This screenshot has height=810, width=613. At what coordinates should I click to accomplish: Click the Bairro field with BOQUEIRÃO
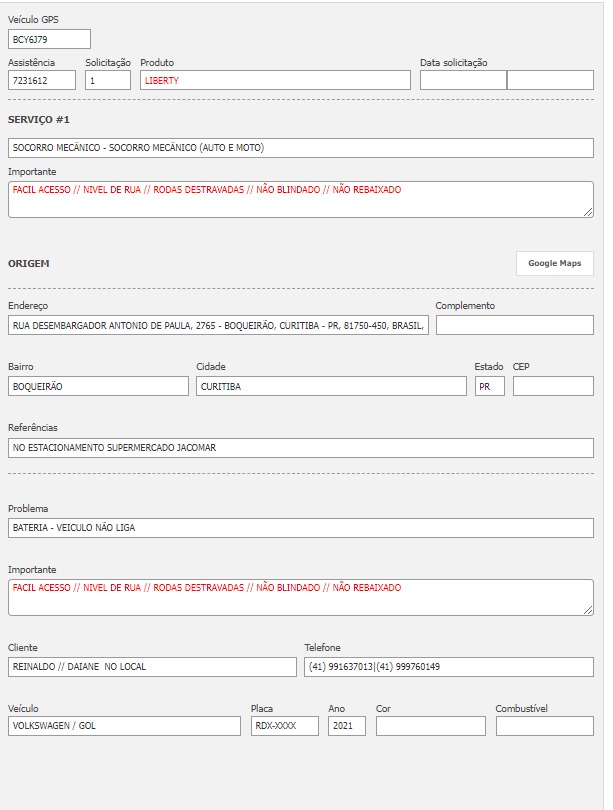click(x=98, y=386)
